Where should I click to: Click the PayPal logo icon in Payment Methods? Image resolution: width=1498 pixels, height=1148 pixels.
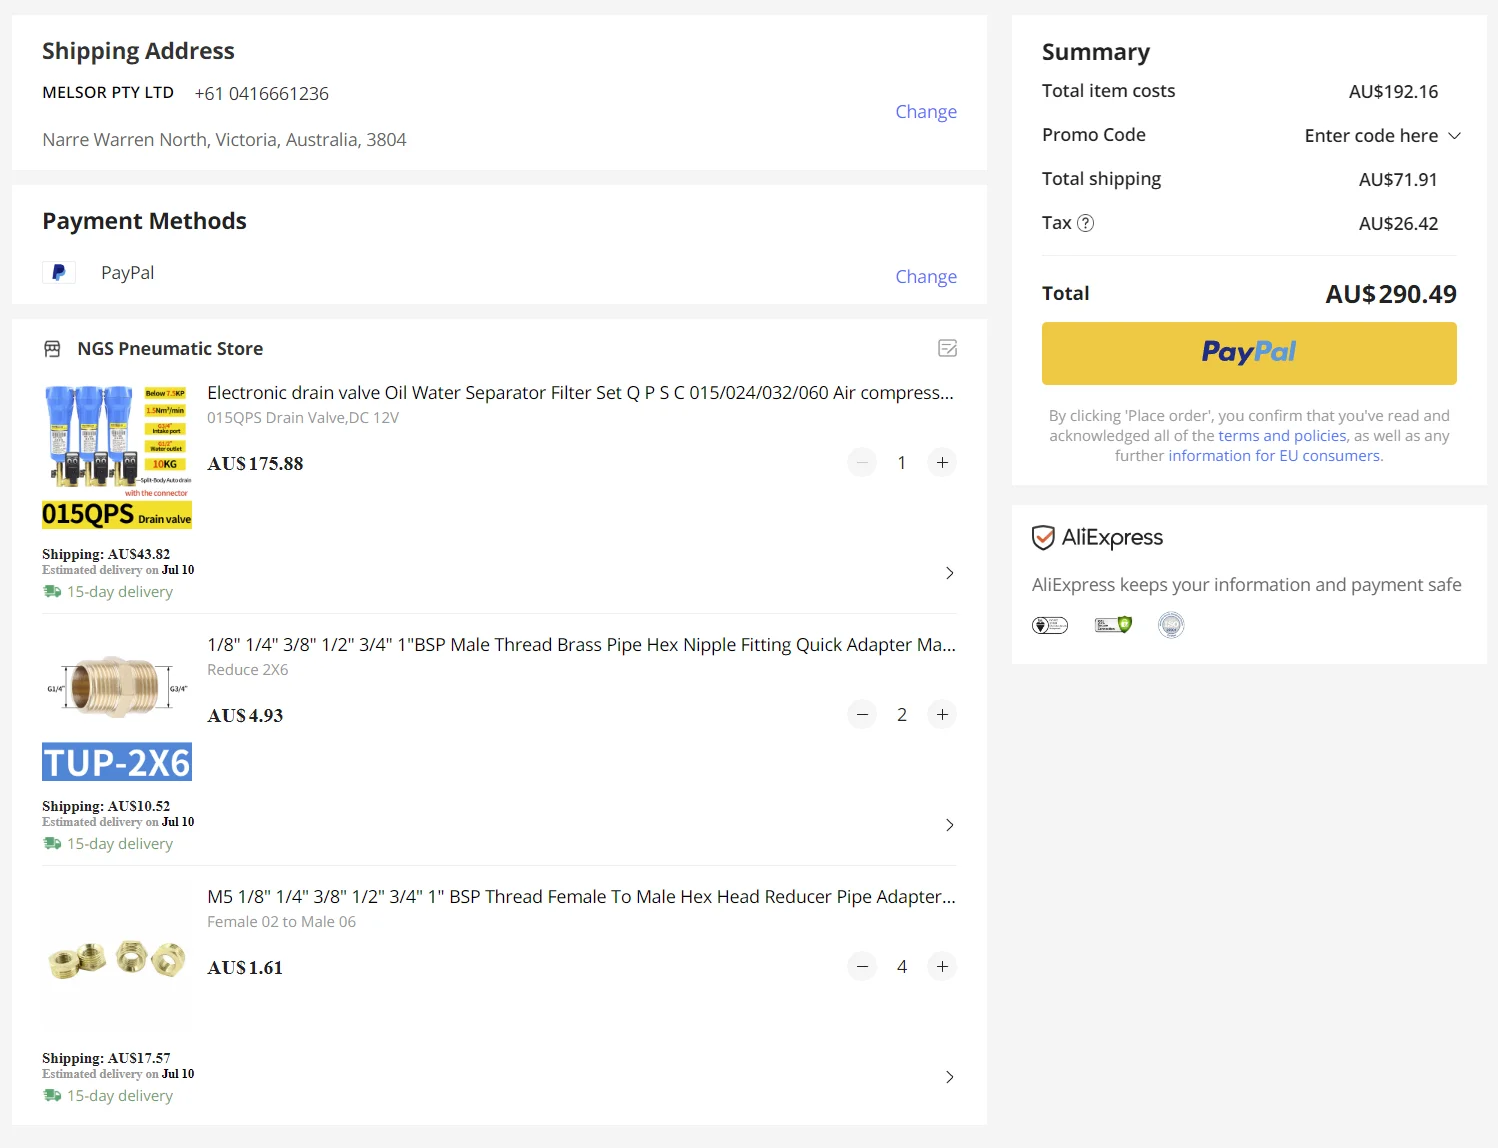pos(59,272)
